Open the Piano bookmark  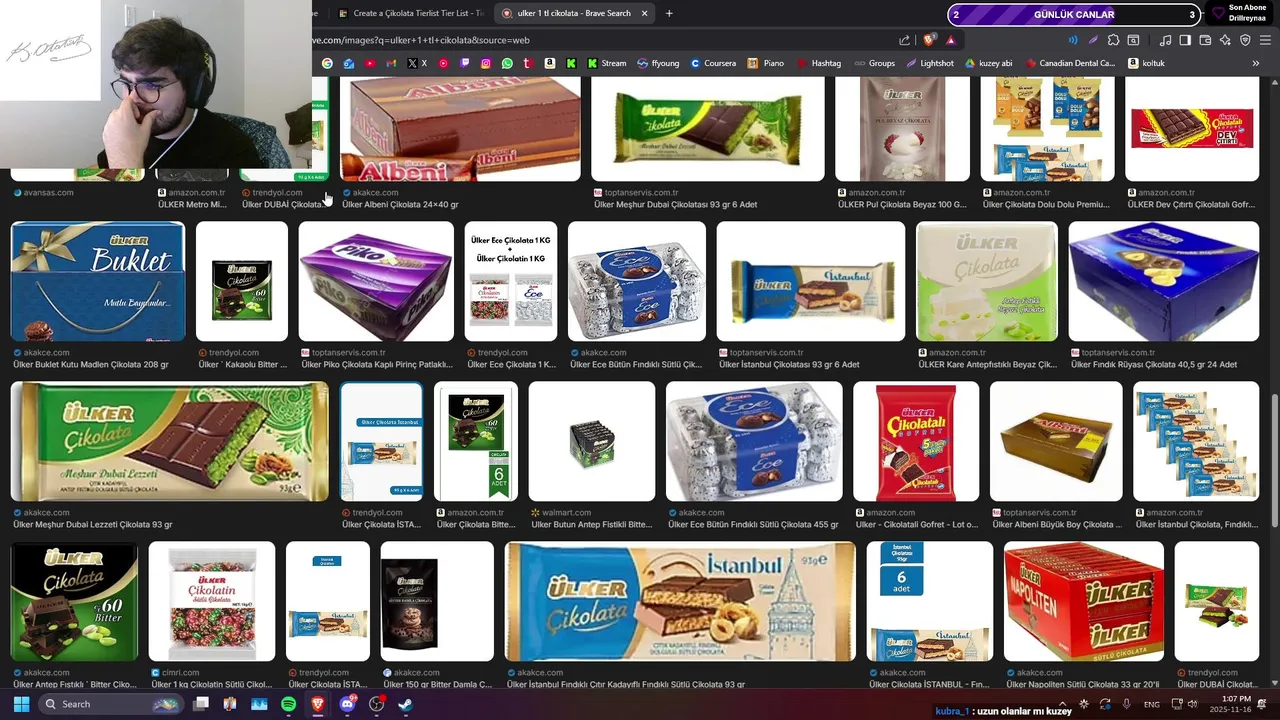coord(766,63)
